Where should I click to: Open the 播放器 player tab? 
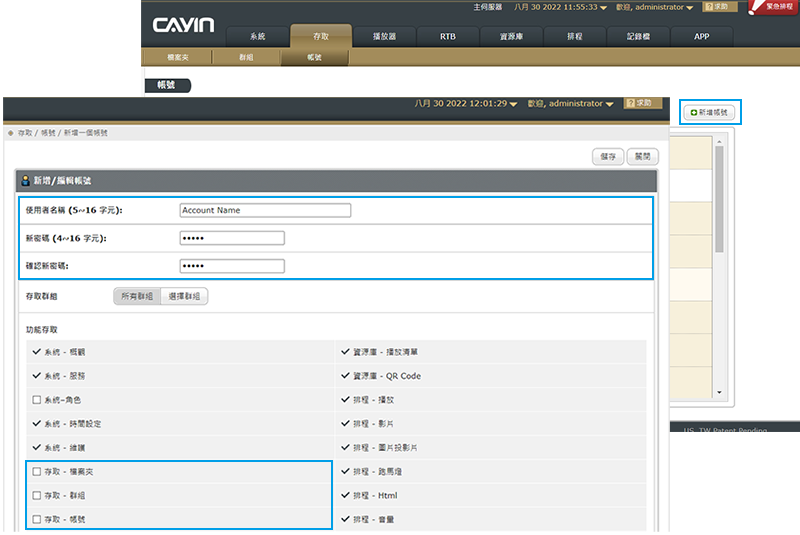(x=384, y=36)
